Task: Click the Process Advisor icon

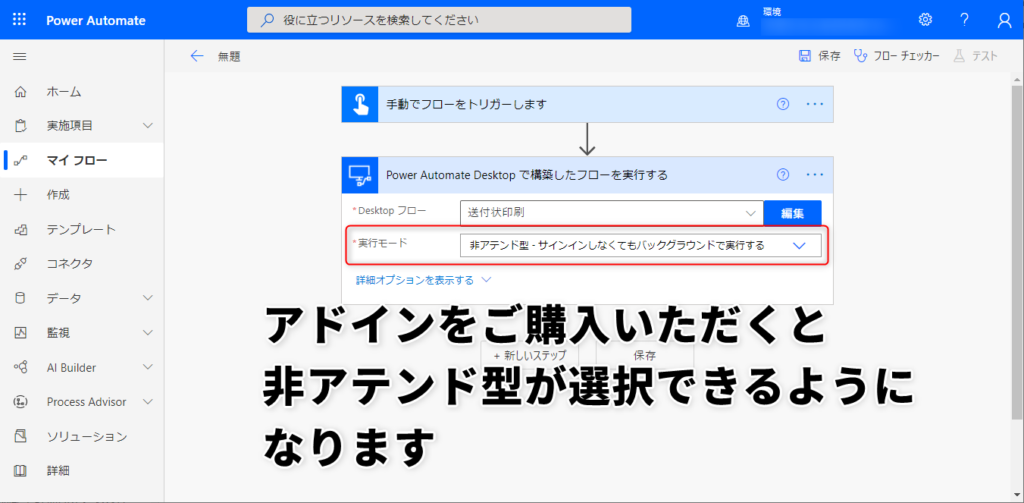Action: point(20,402)
